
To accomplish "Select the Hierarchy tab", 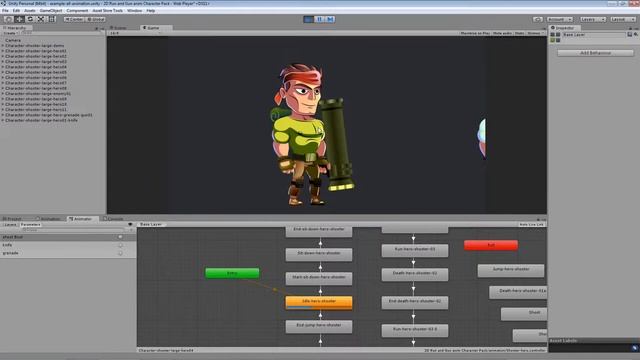I will click(x=16, y=28).
